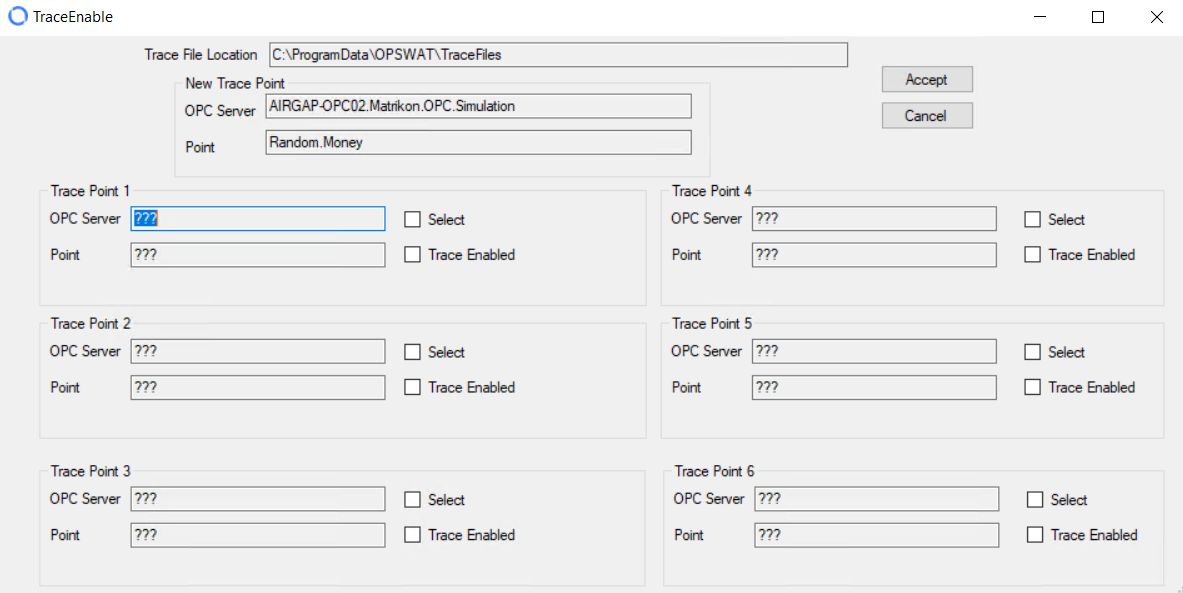Minimize the TraceEnable window
1183x593 pixels.
coord(1040,17)
